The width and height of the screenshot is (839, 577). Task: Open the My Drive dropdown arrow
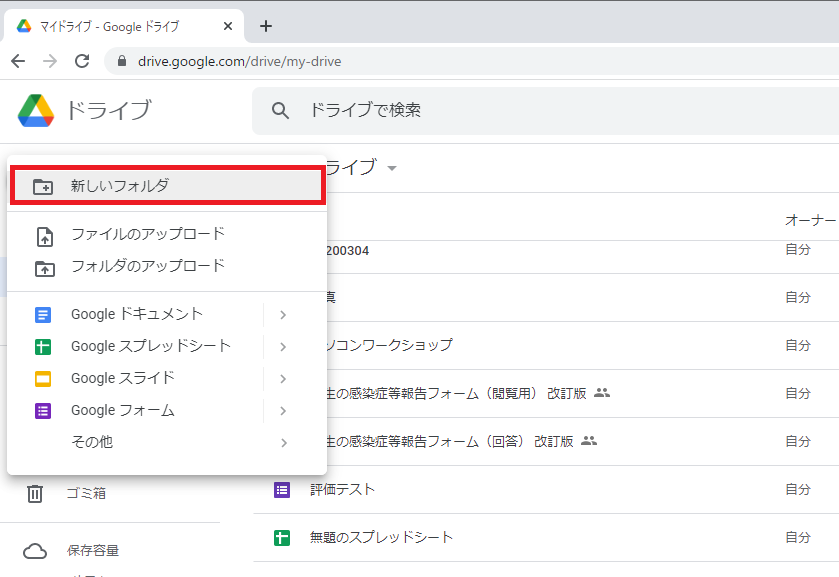392,168
